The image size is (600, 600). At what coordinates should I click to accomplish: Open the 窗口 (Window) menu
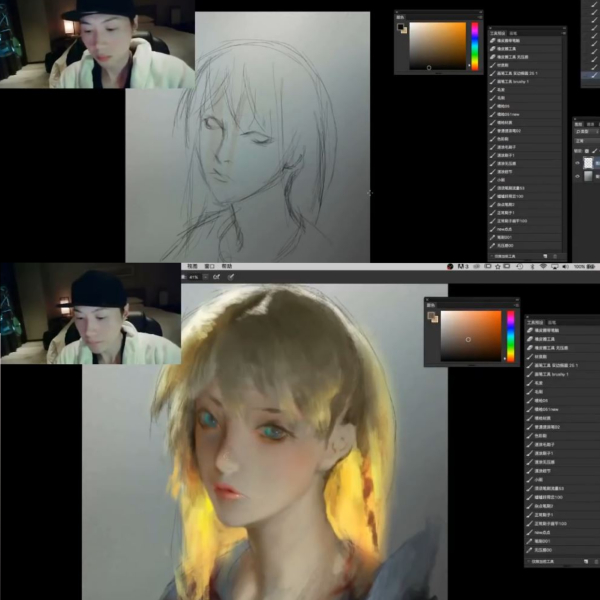click(209, 266)
